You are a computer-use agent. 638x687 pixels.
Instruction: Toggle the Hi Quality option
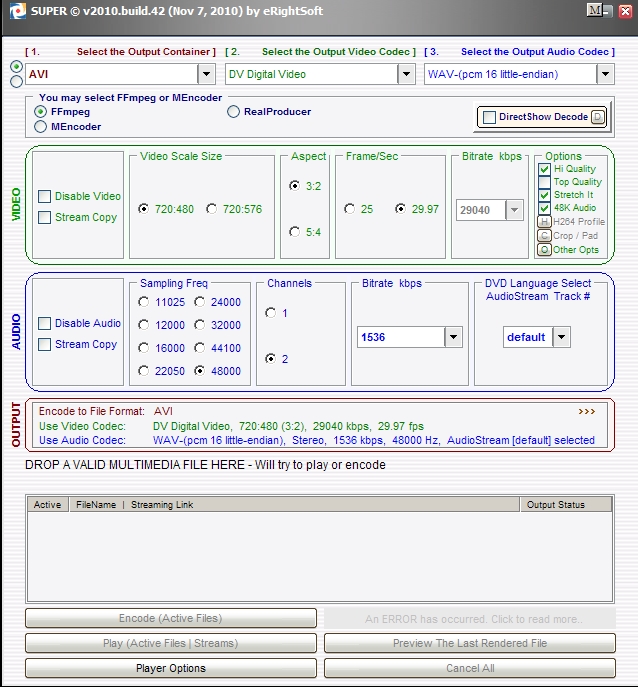point(544,169)
